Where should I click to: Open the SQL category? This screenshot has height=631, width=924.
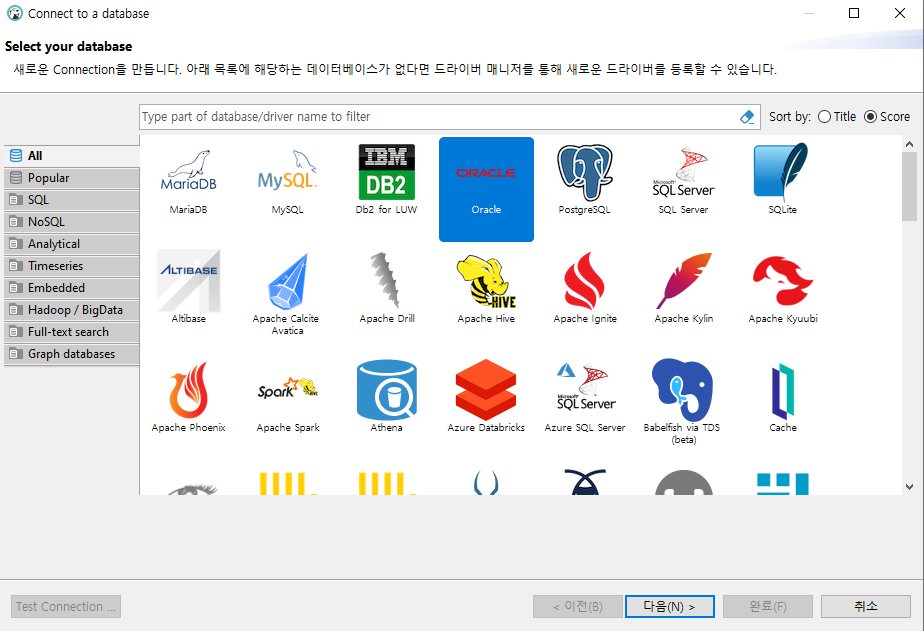click(x=72, y=200)
